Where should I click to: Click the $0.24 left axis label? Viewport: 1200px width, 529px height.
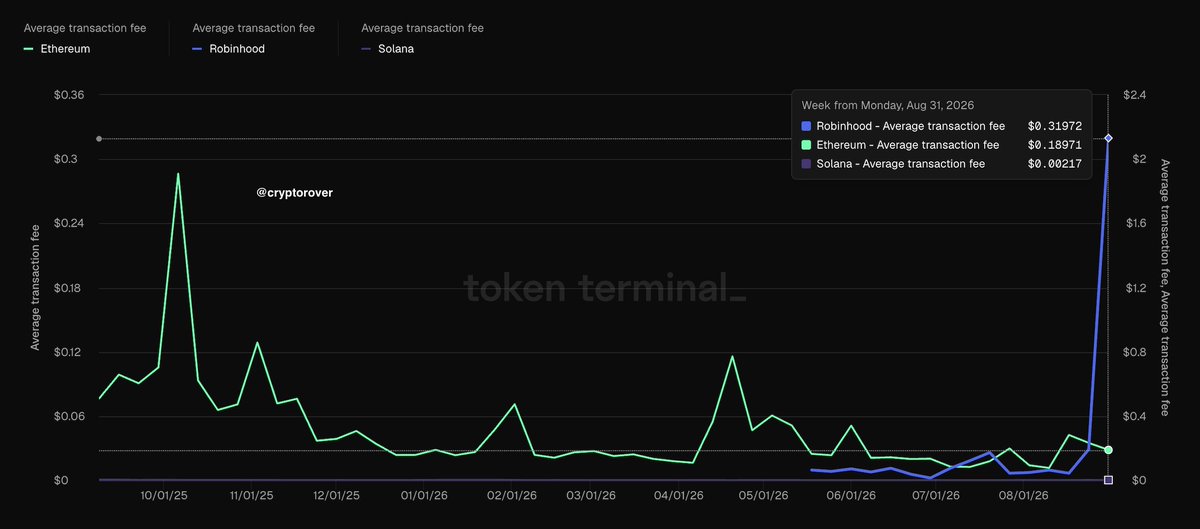click(x=69, y=223)
